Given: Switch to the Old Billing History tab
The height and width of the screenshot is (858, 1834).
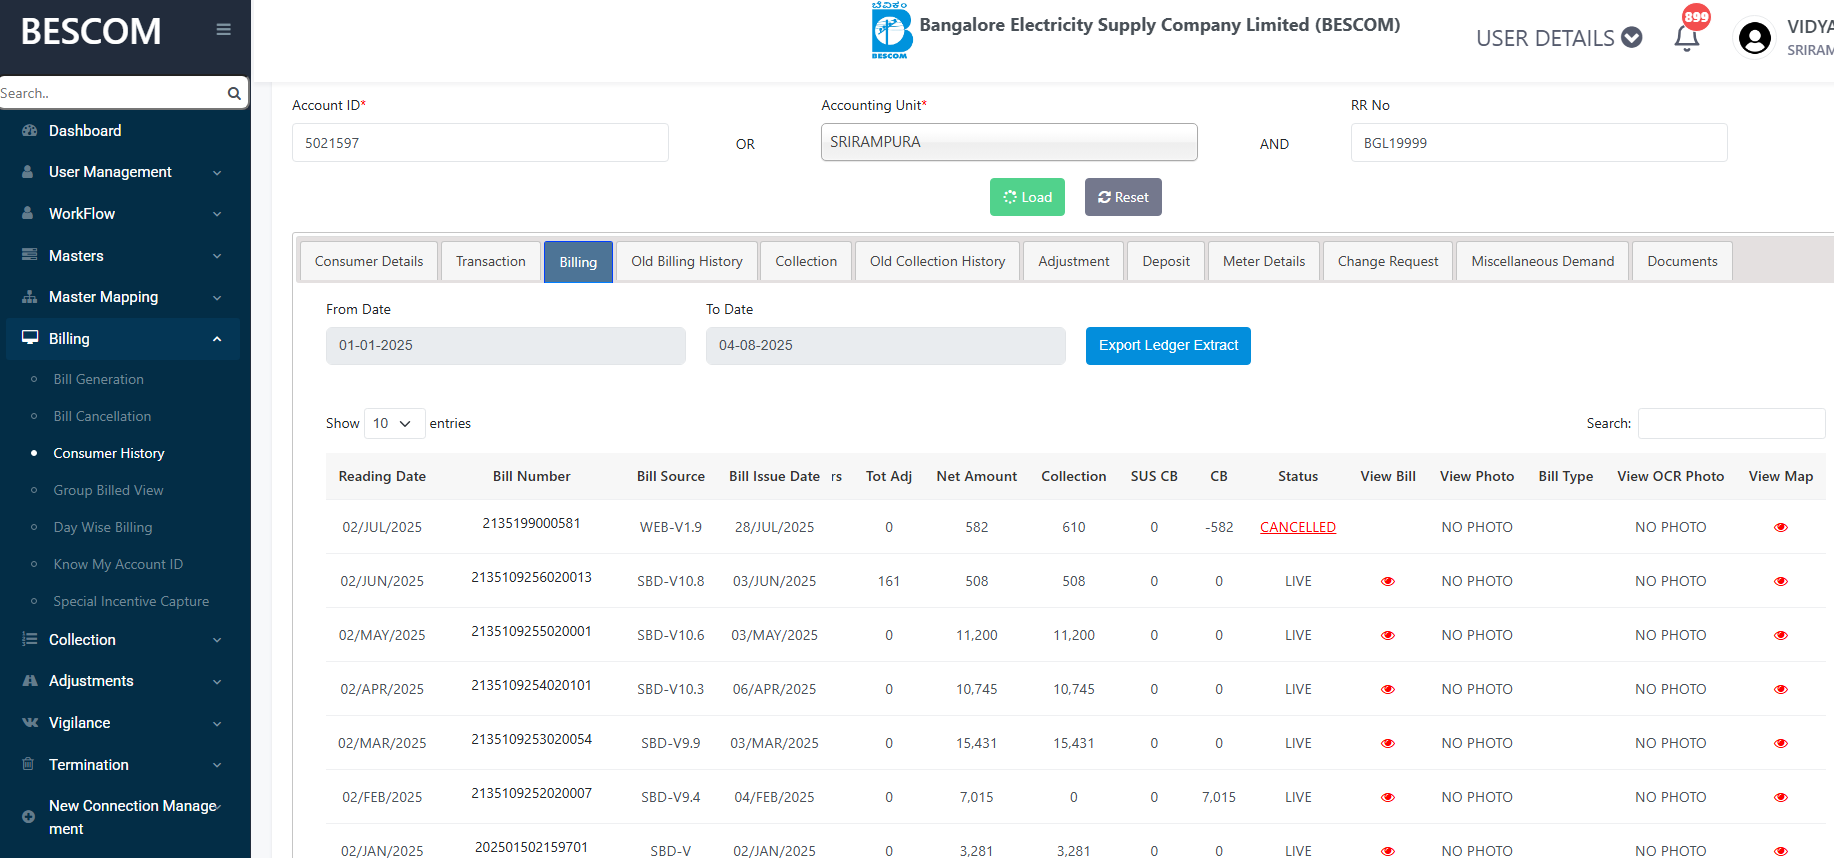Looking at the screenshot, I should 686,261.
